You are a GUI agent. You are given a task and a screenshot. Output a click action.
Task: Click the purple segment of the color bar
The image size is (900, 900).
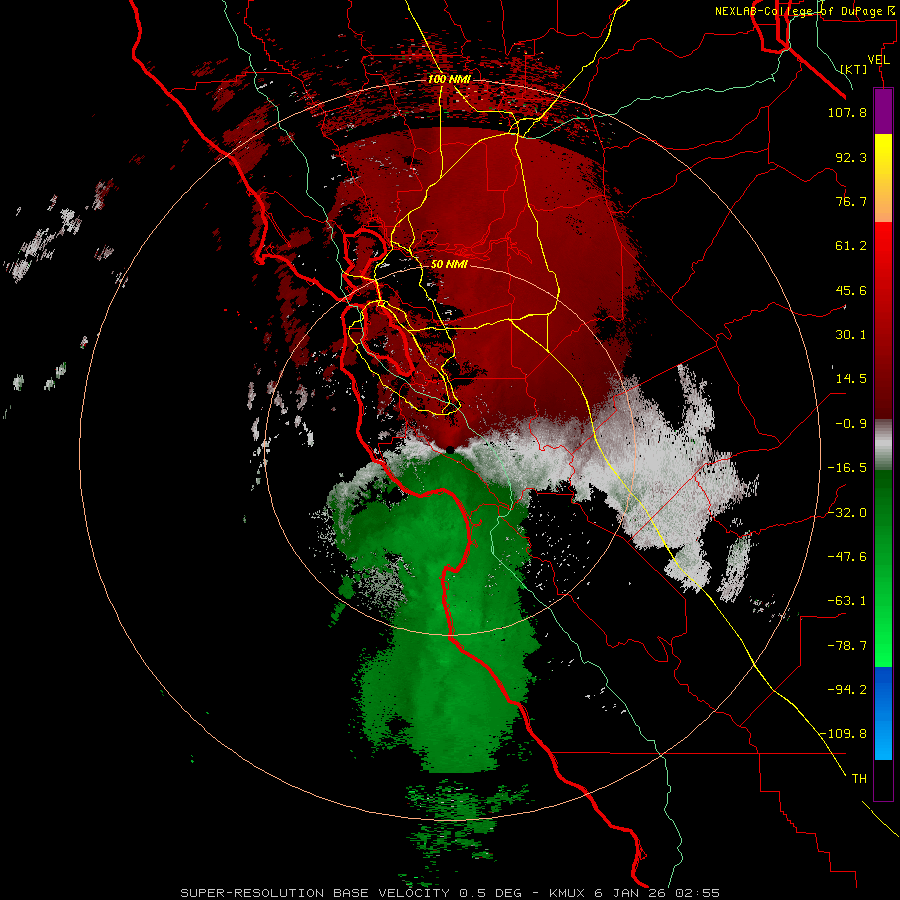click(x=883, y=112)
